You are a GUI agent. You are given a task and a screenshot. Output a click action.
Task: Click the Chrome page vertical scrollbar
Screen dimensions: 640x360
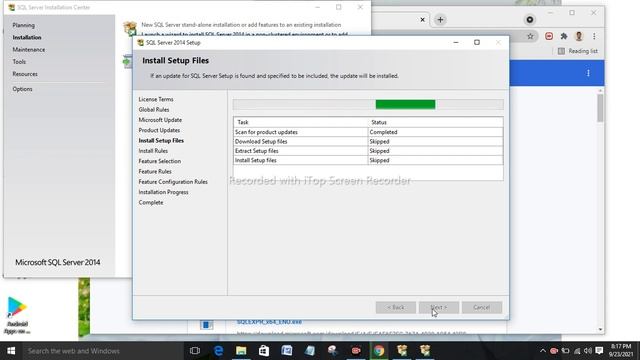pos(600,108)
